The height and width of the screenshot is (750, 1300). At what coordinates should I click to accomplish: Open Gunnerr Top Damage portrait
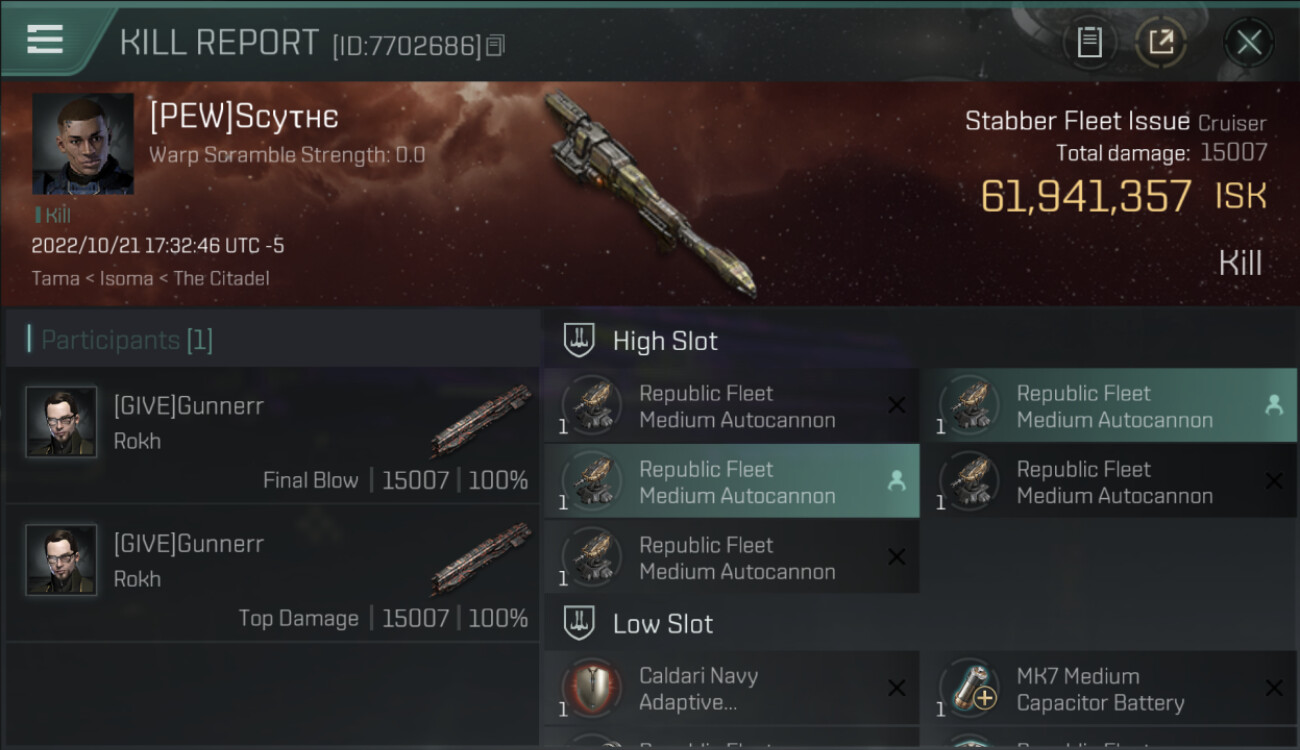point(61,560)
